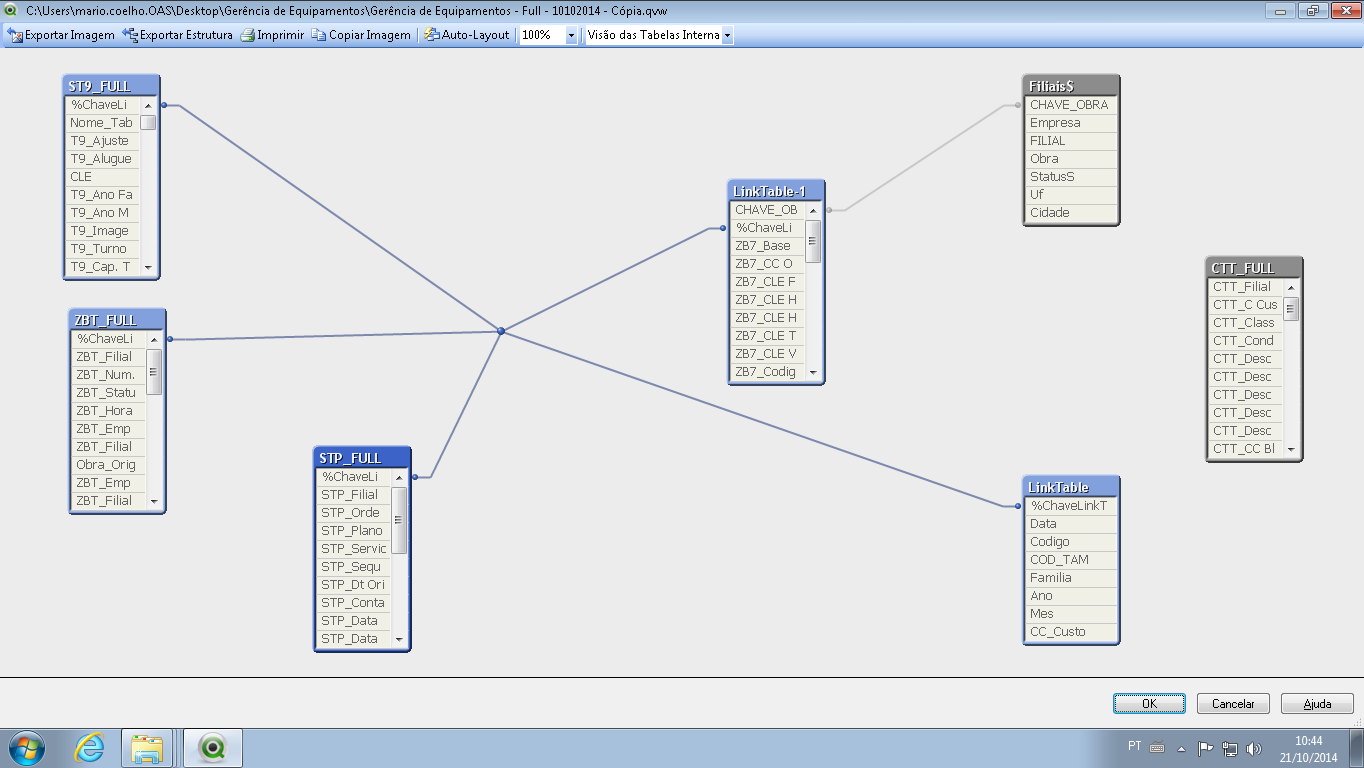Select the ST9_FULL table header
This screenshot has height=768, width=1364.
click(110, 86)
